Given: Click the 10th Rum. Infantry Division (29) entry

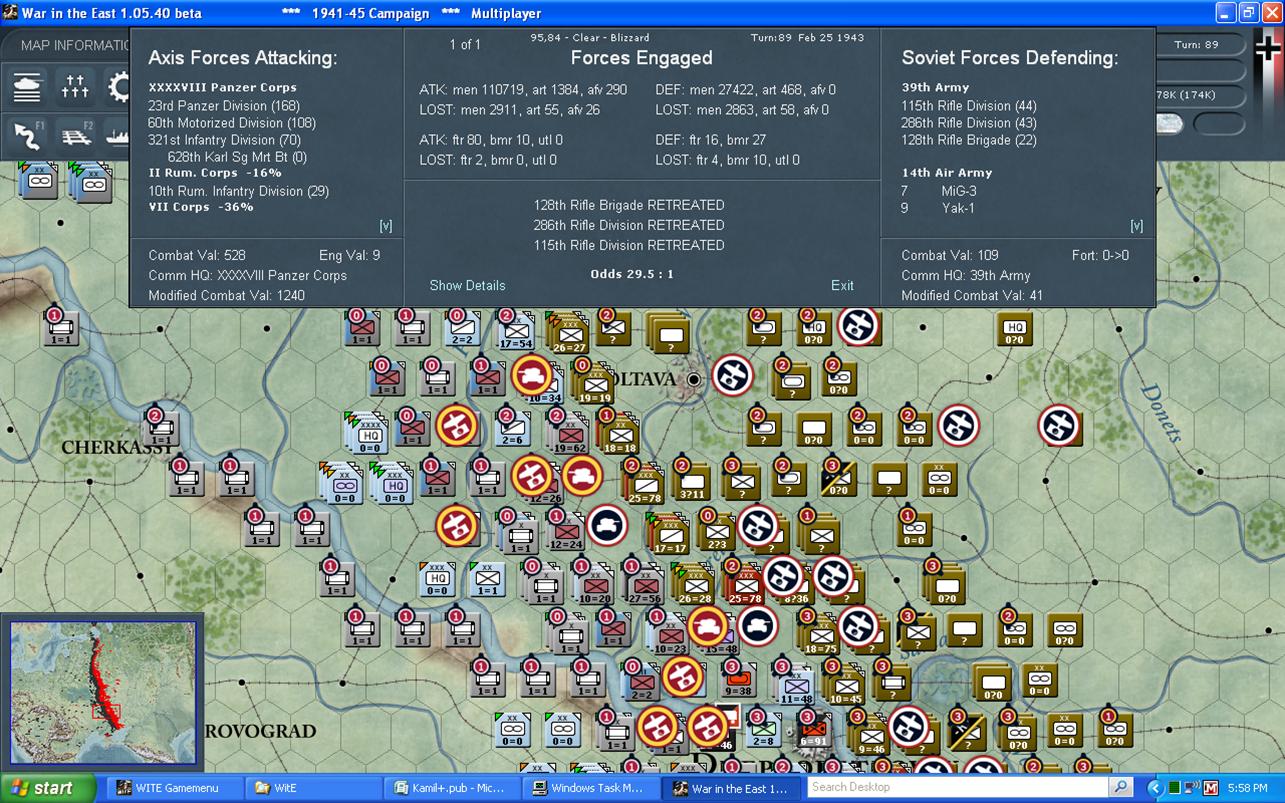Looking at the screenshot, I should pyautogui.click(x=238, y=191).
